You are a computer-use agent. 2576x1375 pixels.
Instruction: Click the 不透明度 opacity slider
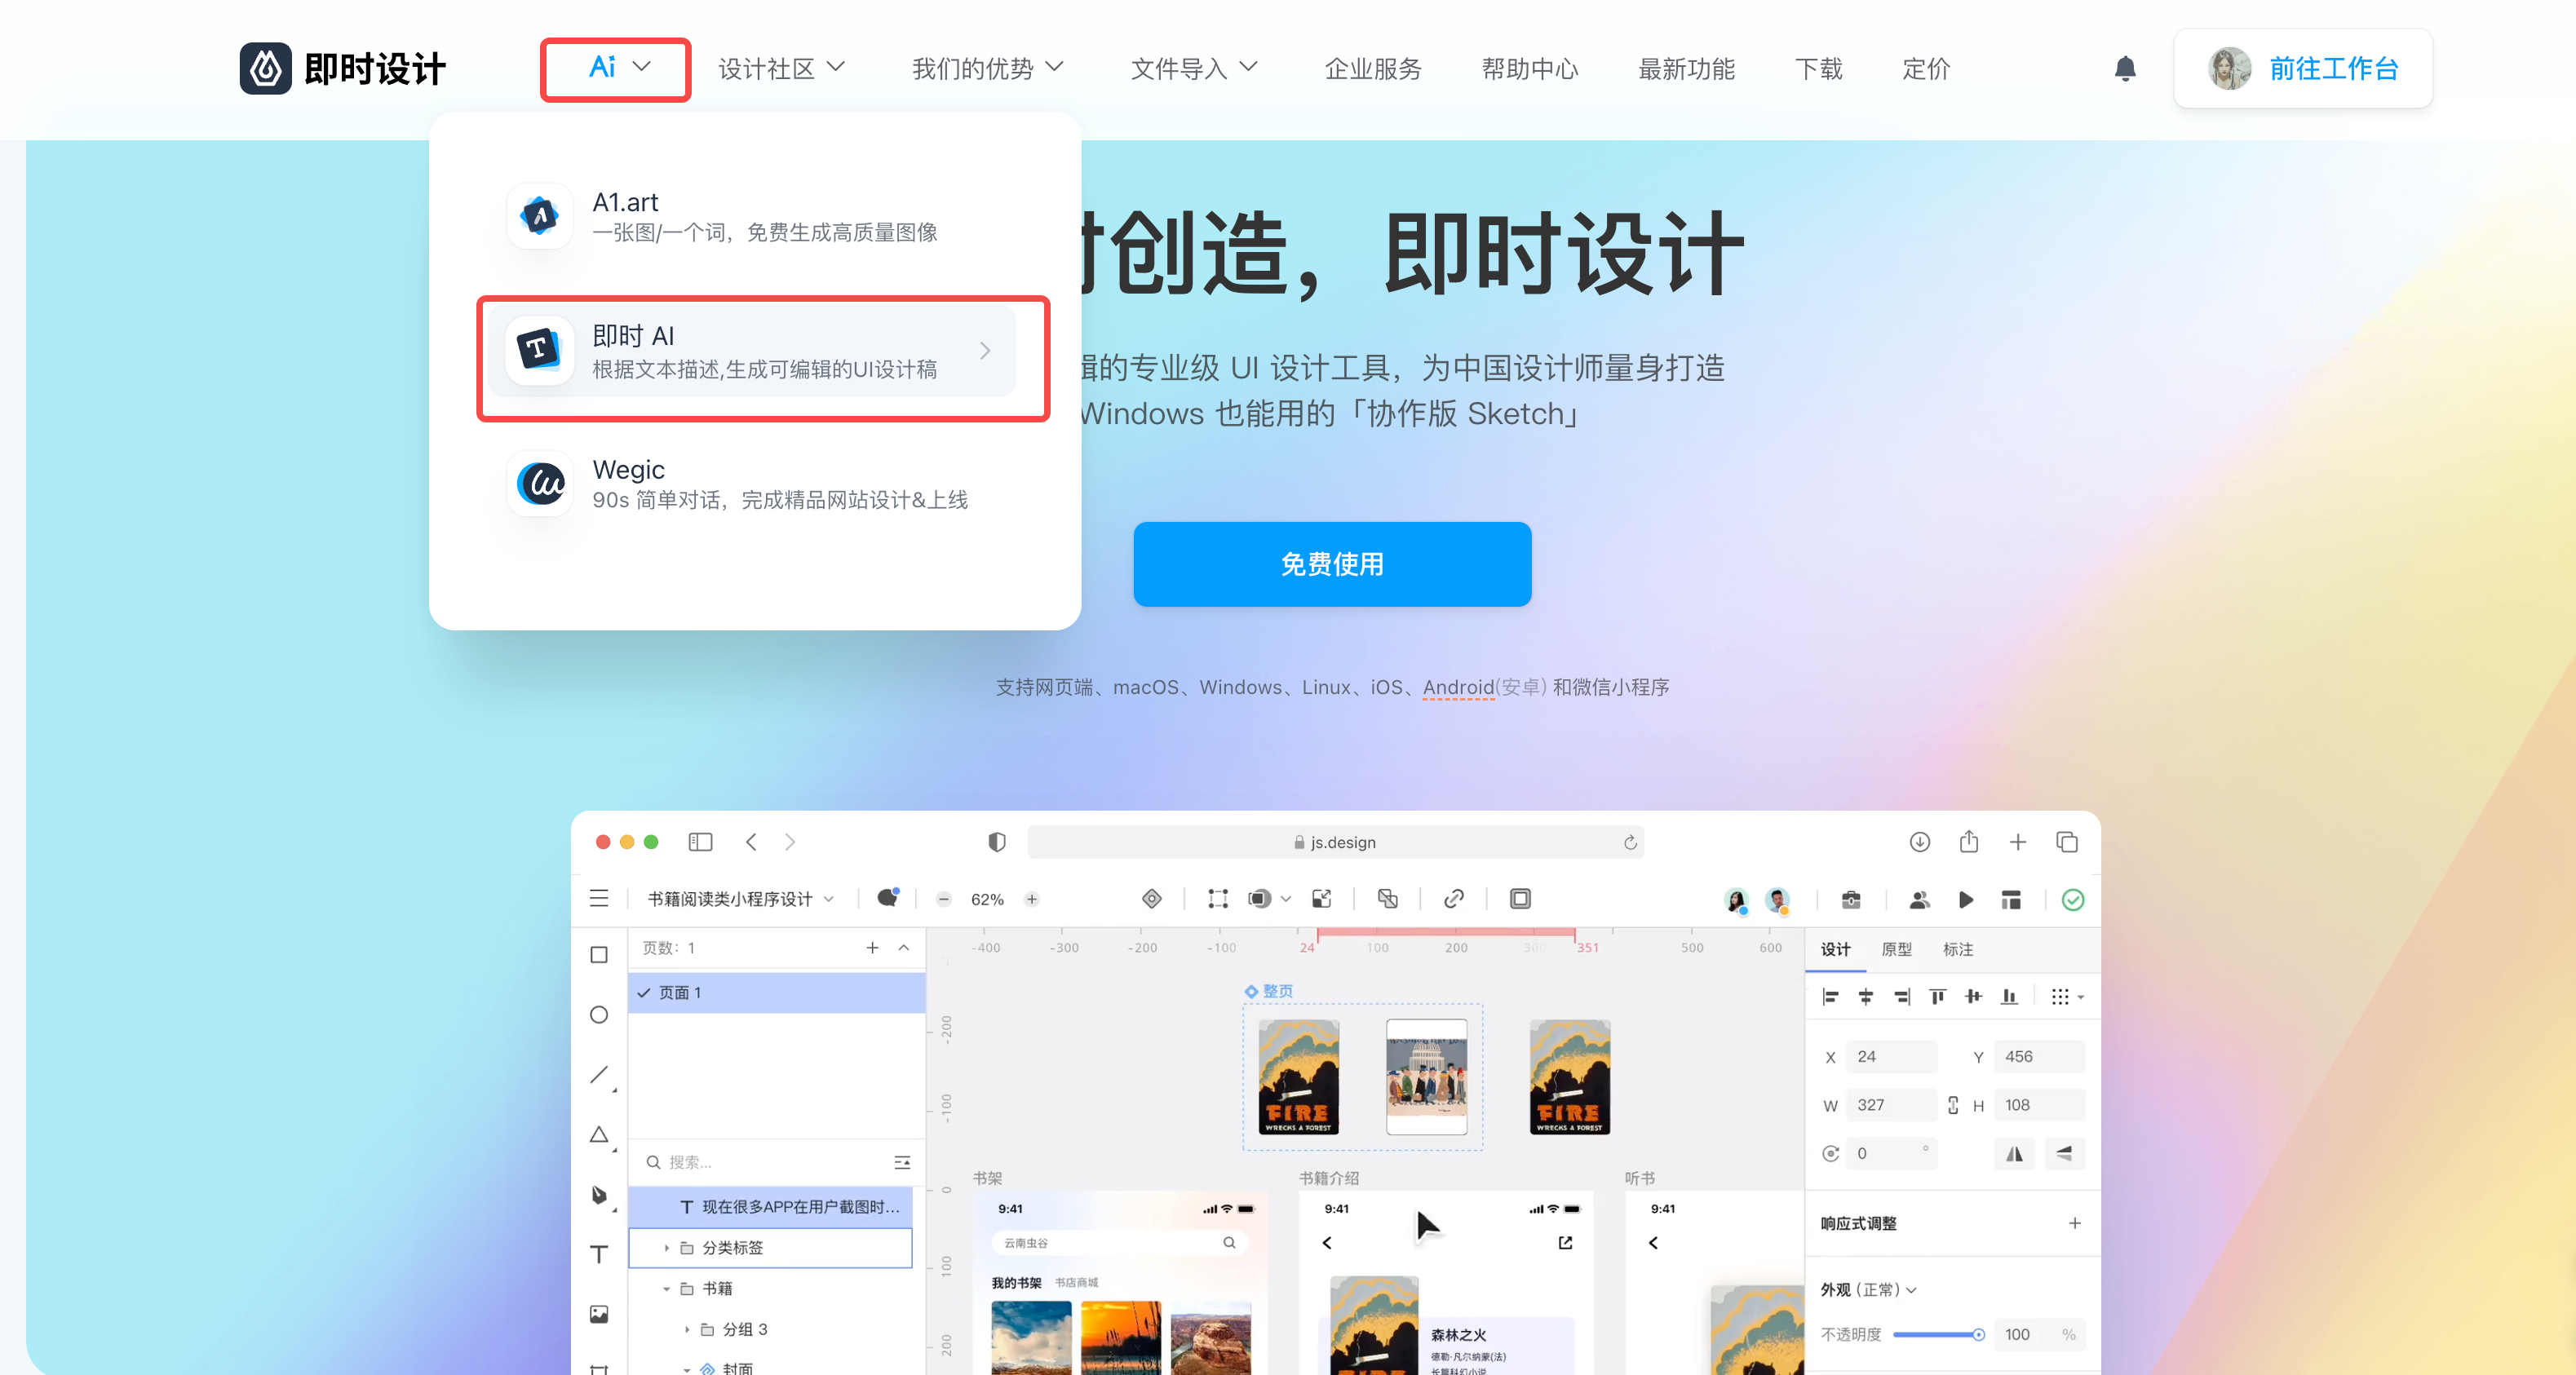click(x=1938, y=1334)
